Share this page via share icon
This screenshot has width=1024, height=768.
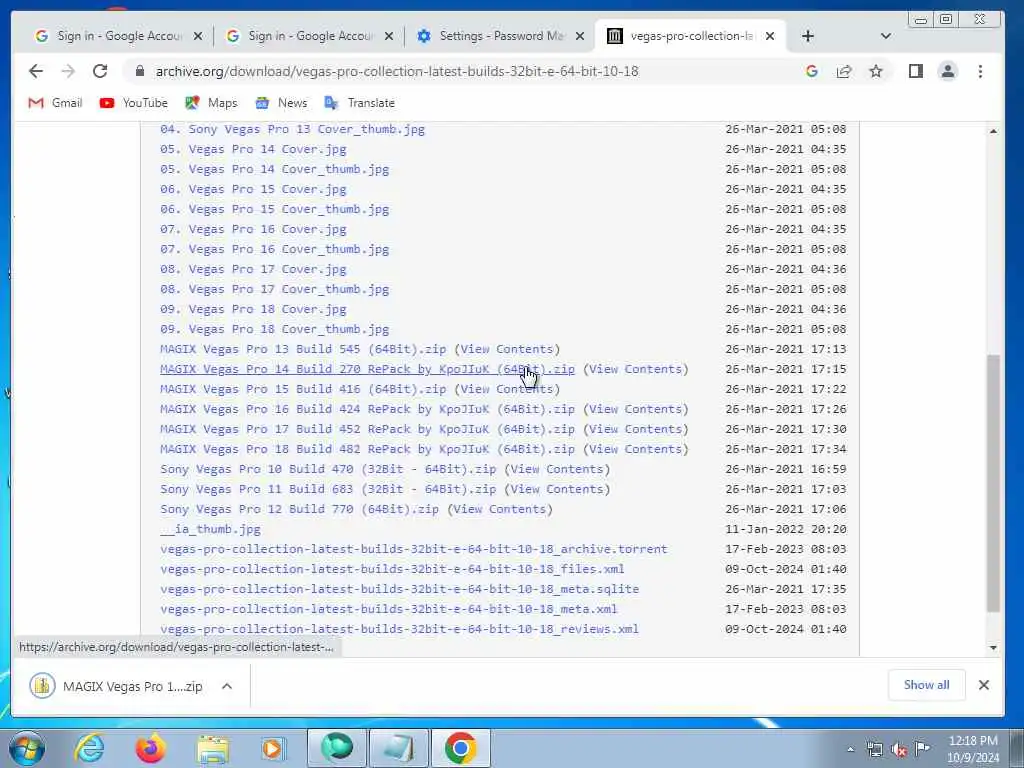(x=844, y=71)
